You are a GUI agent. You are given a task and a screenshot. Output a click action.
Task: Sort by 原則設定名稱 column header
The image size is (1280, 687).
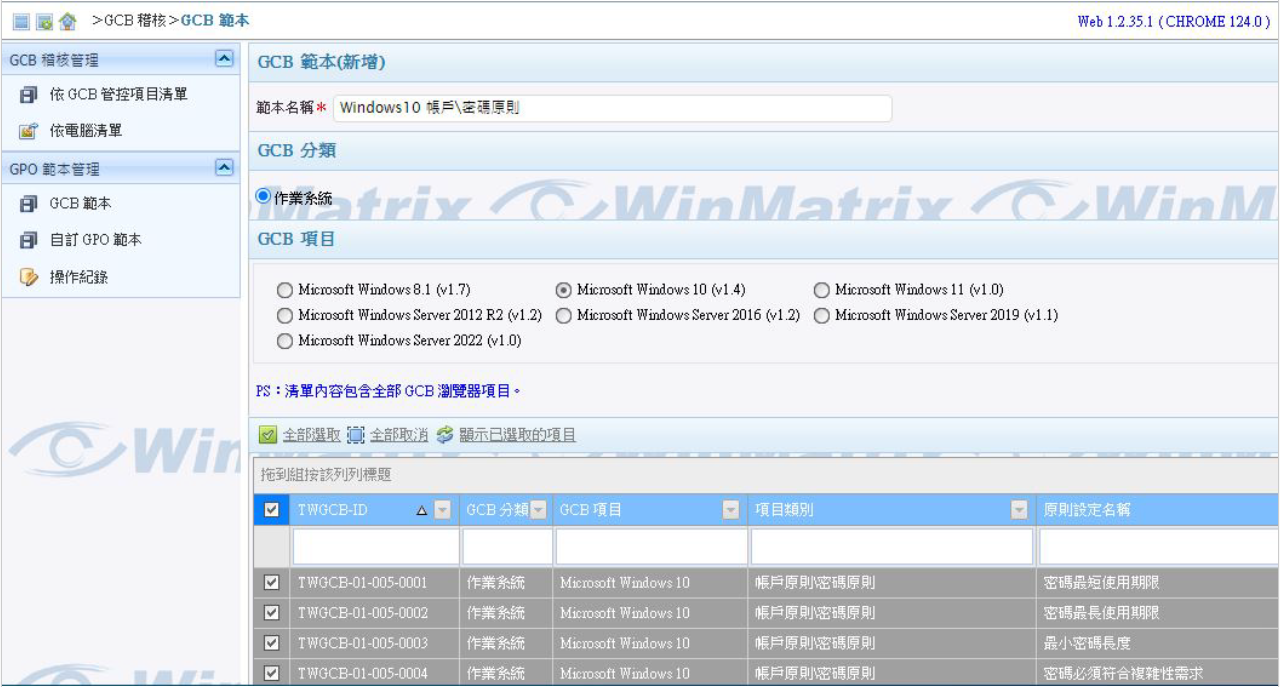[1086, 510]
